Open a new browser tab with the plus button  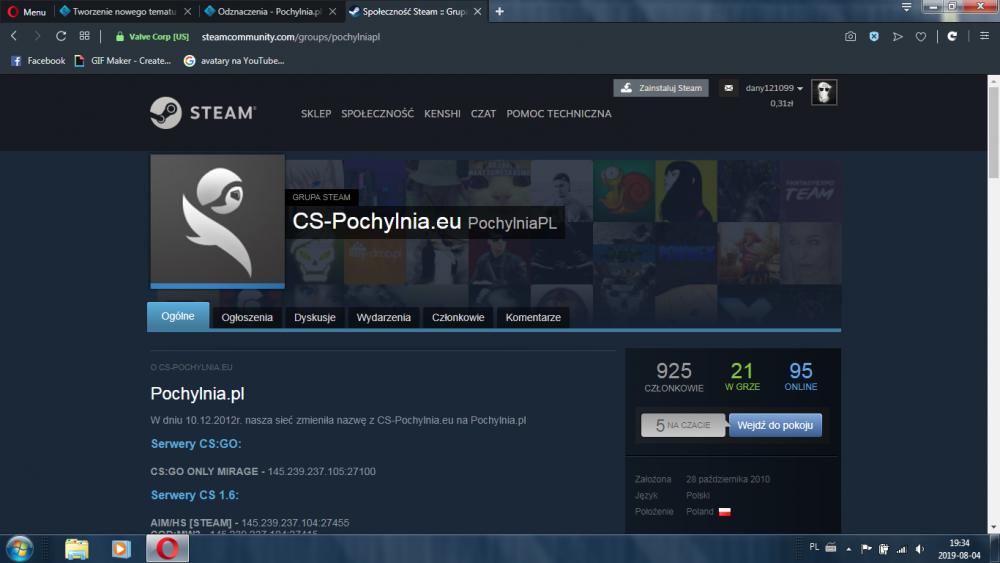pyautogui.click(x=500, y=12)
